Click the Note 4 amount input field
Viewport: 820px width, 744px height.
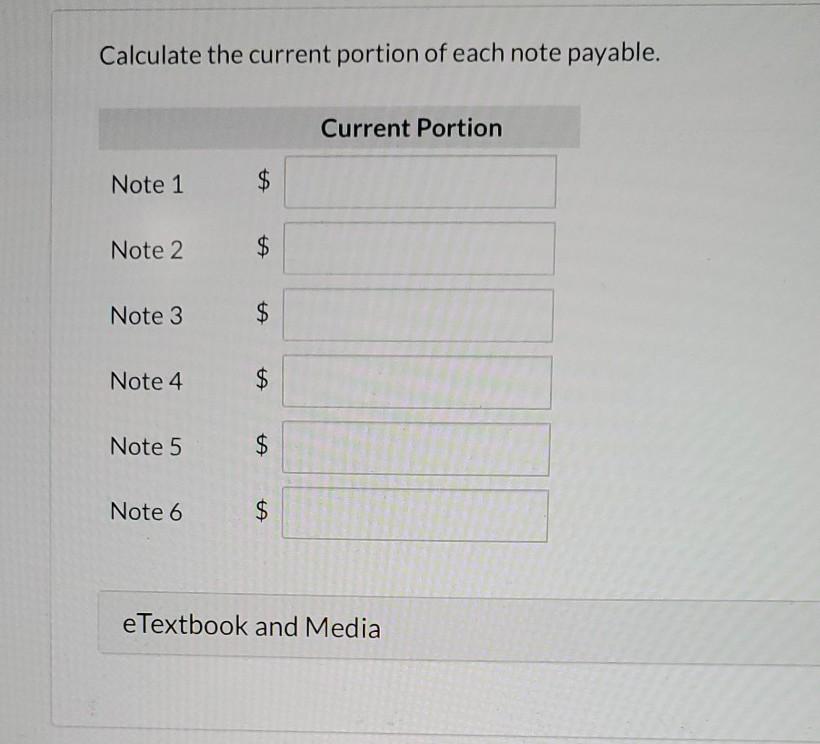pyautogui.click(x=419, y=380)
